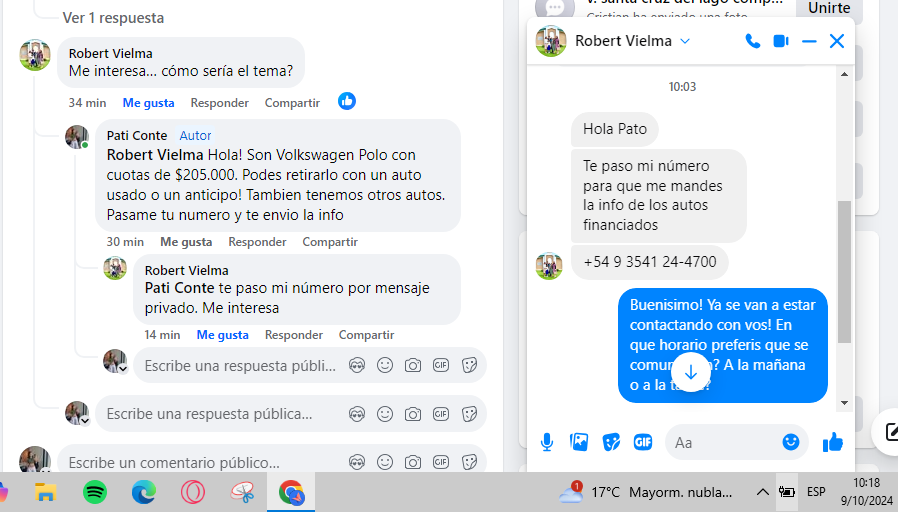Open Spotify from the taskbar
898x512 pixels.
pos(95,492)
